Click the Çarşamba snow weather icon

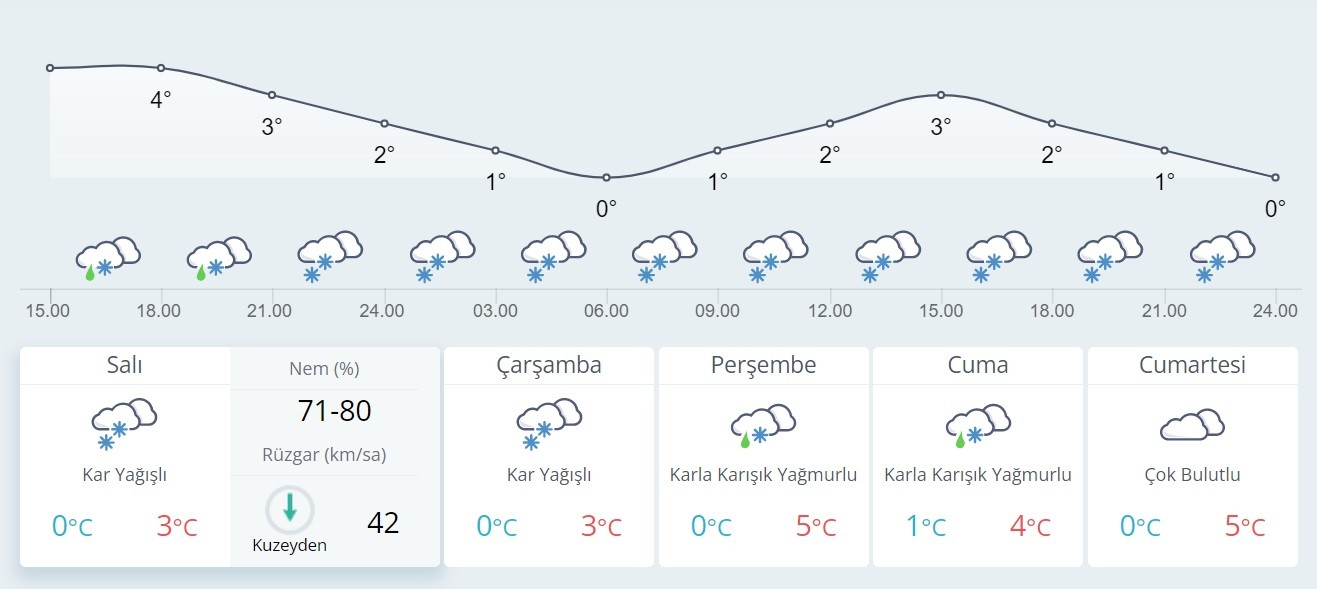549,424
